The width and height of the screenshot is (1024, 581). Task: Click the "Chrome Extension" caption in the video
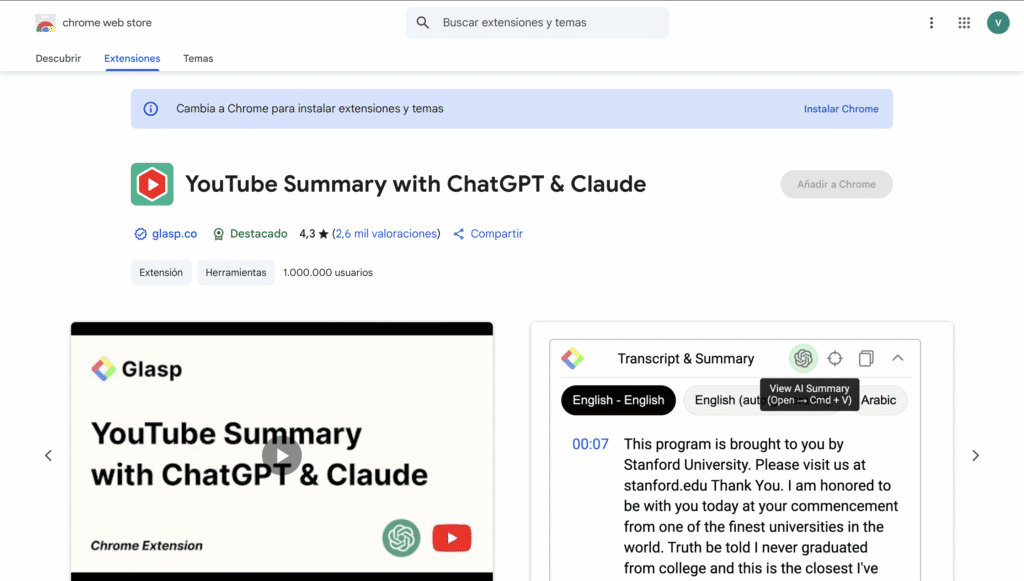[x=146, y=546]
